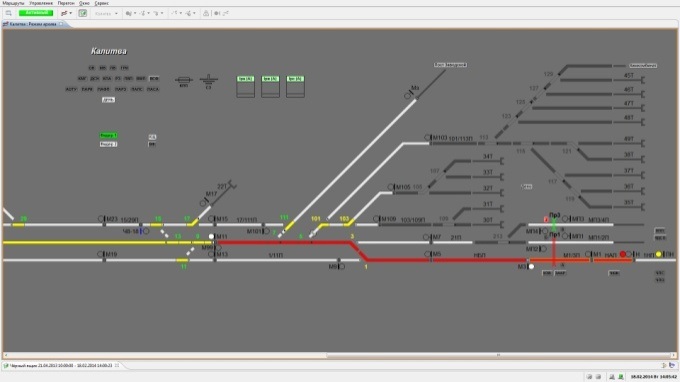
Task: Click red entry signal Н
Action: click(x=623, y=254)
